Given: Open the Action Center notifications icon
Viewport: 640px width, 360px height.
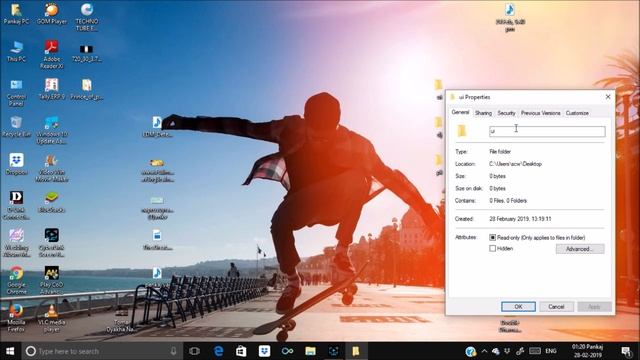Looking at the screenshot, I should point(626,351).
